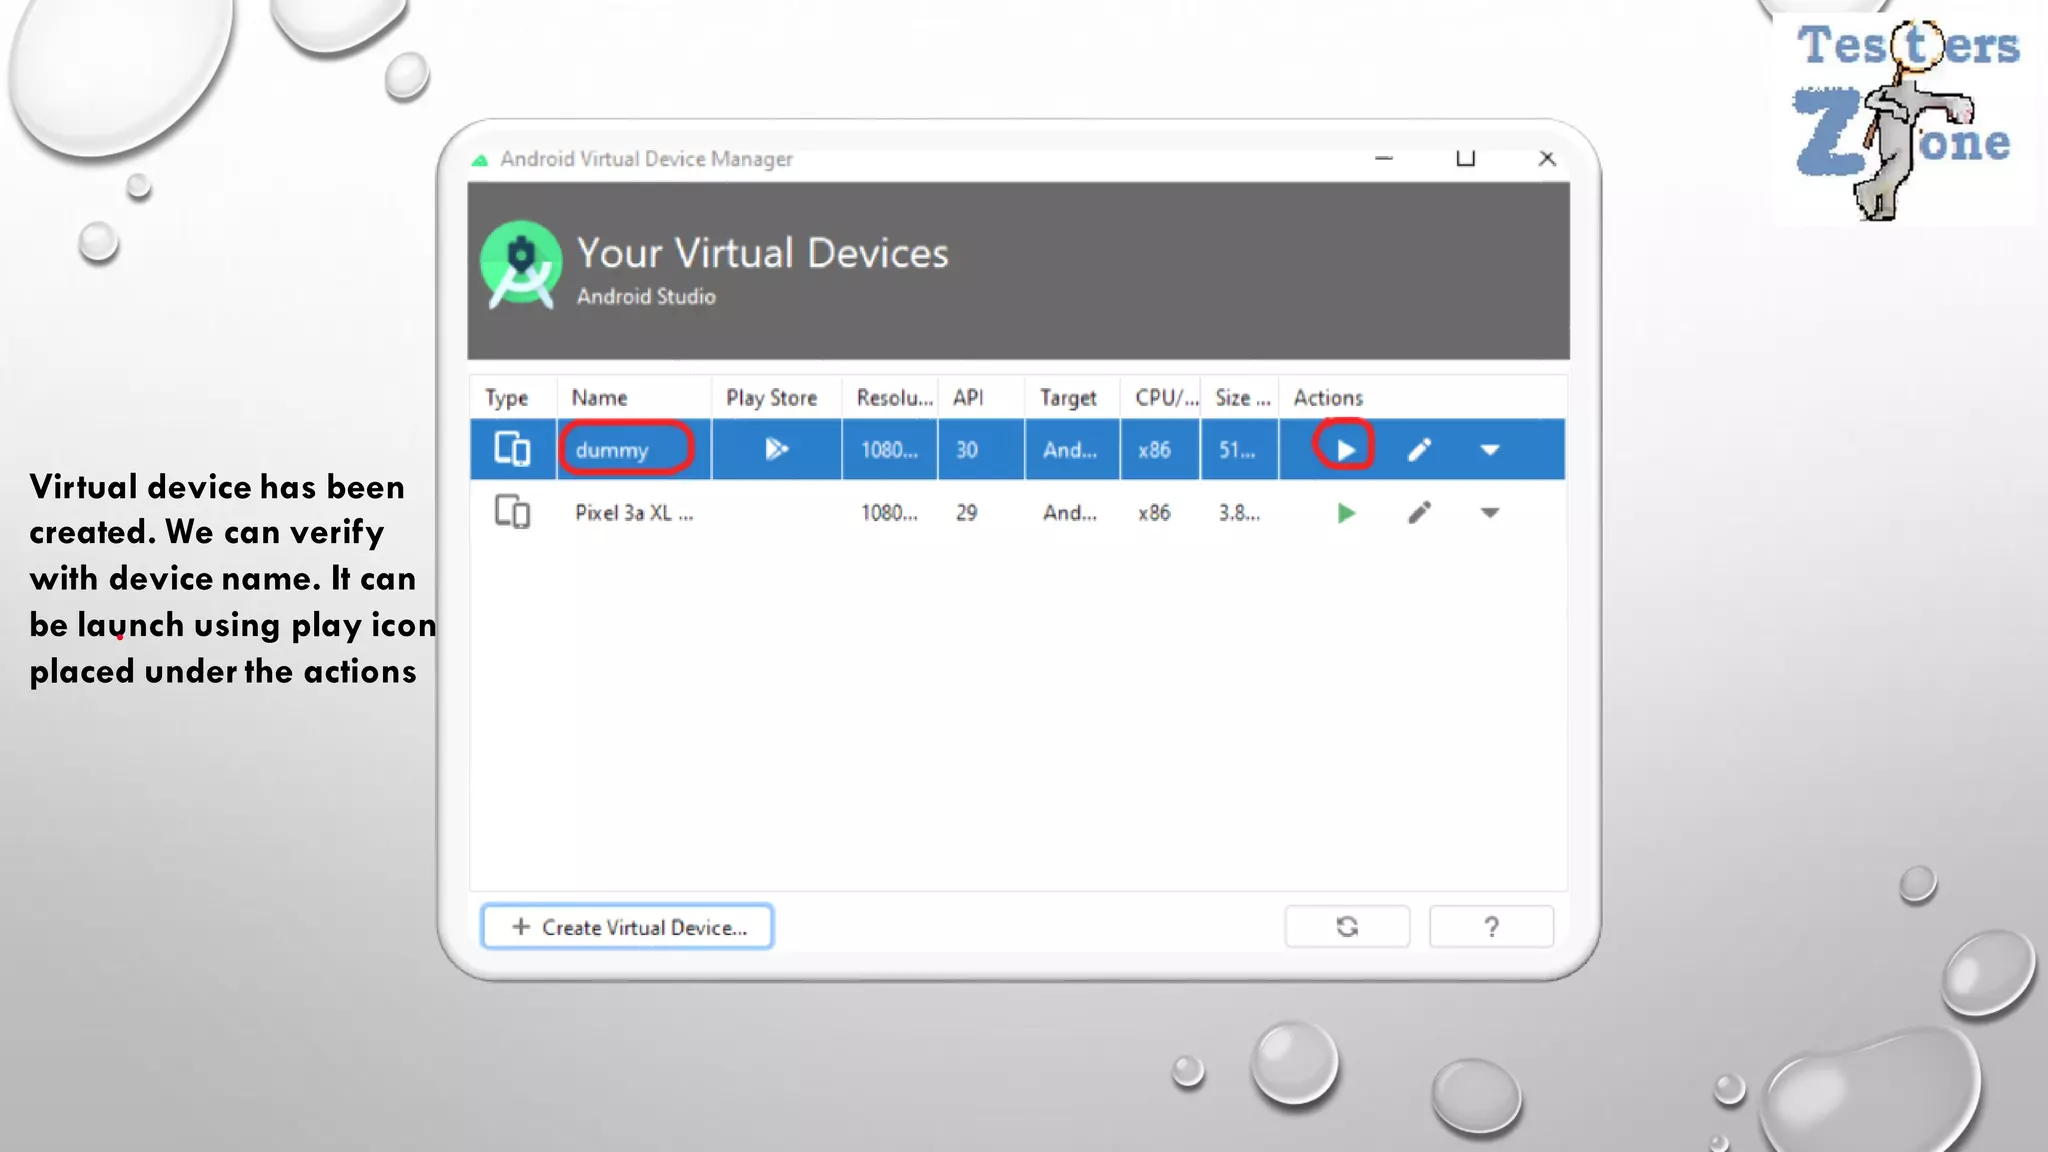Click API value 30 in dummy row
Viewport: 2048px width, 1152px height.
tap(967, 450)
